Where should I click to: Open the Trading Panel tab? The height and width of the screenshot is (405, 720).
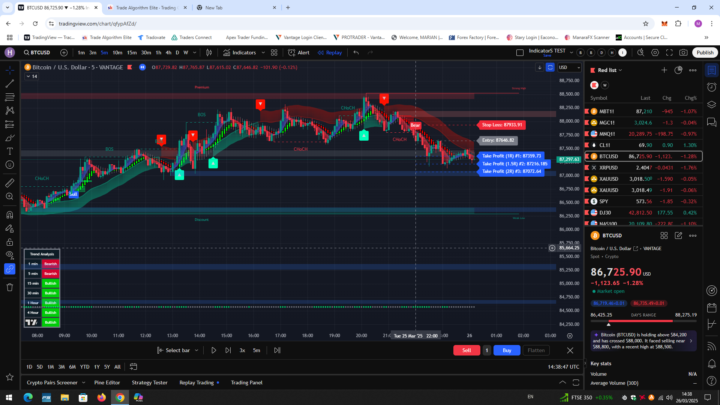[247, 382]
